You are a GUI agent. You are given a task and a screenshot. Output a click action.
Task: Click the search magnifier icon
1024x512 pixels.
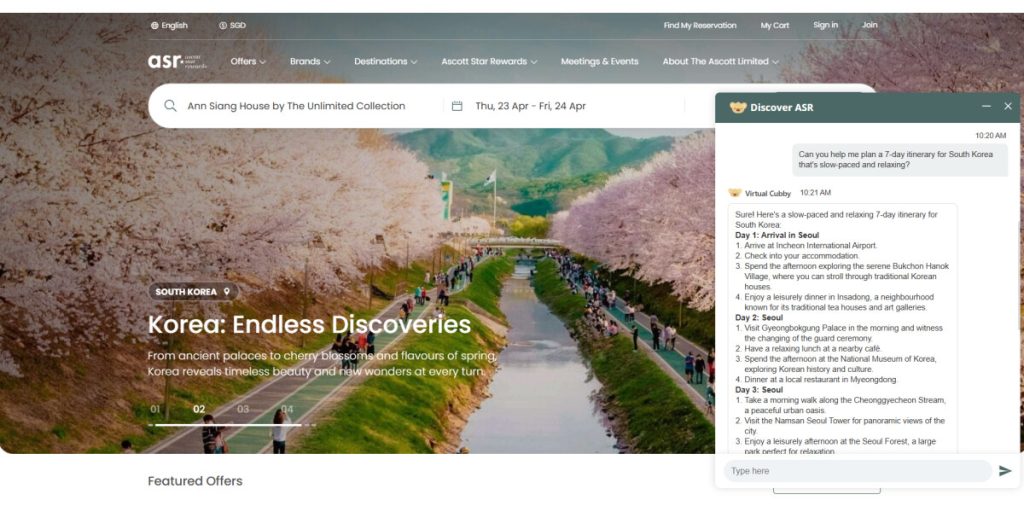170,106
